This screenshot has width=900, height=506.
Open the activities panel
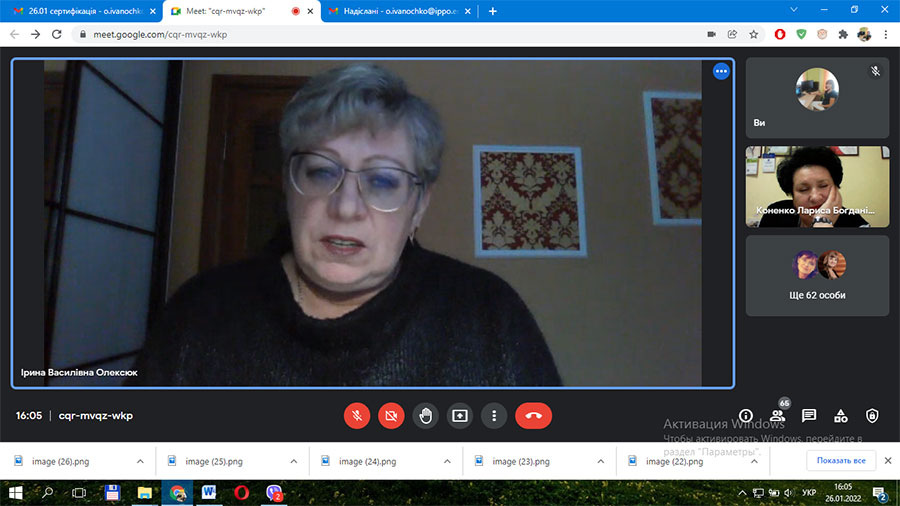point(840,415)
